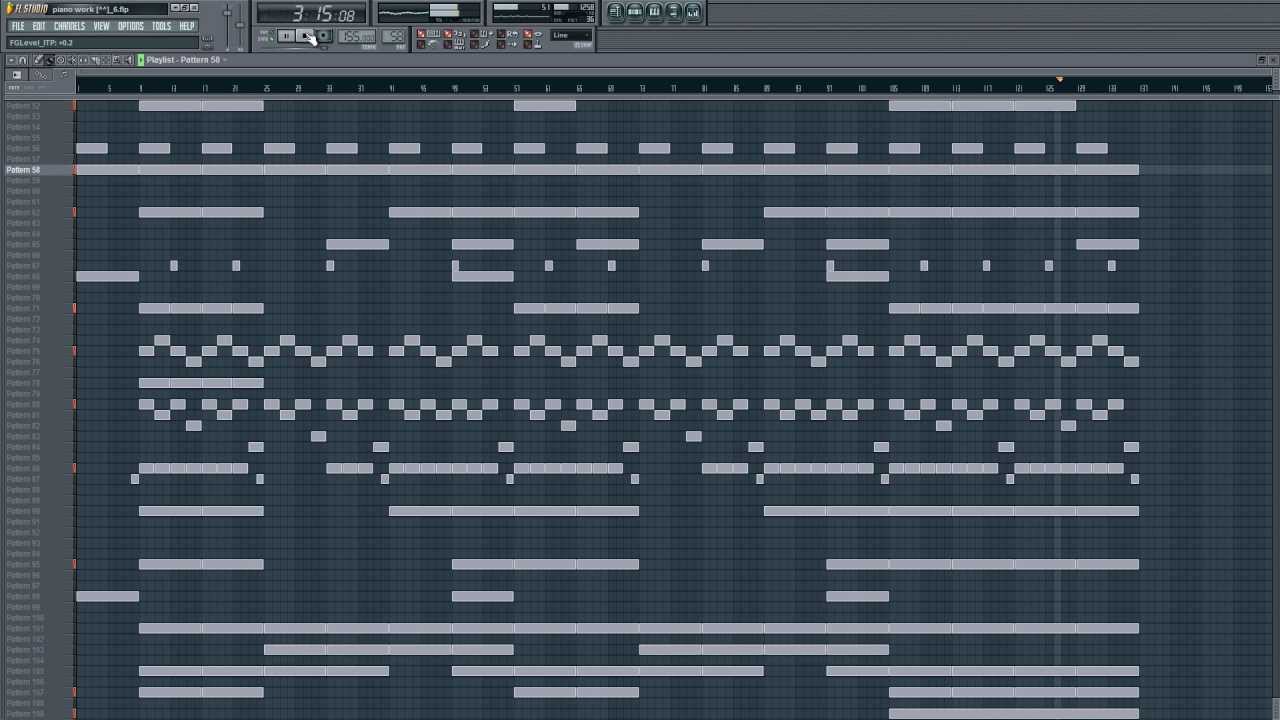1280x720 pixels.
Task: Toggle note/automation option with arrow
Action: 508,44
